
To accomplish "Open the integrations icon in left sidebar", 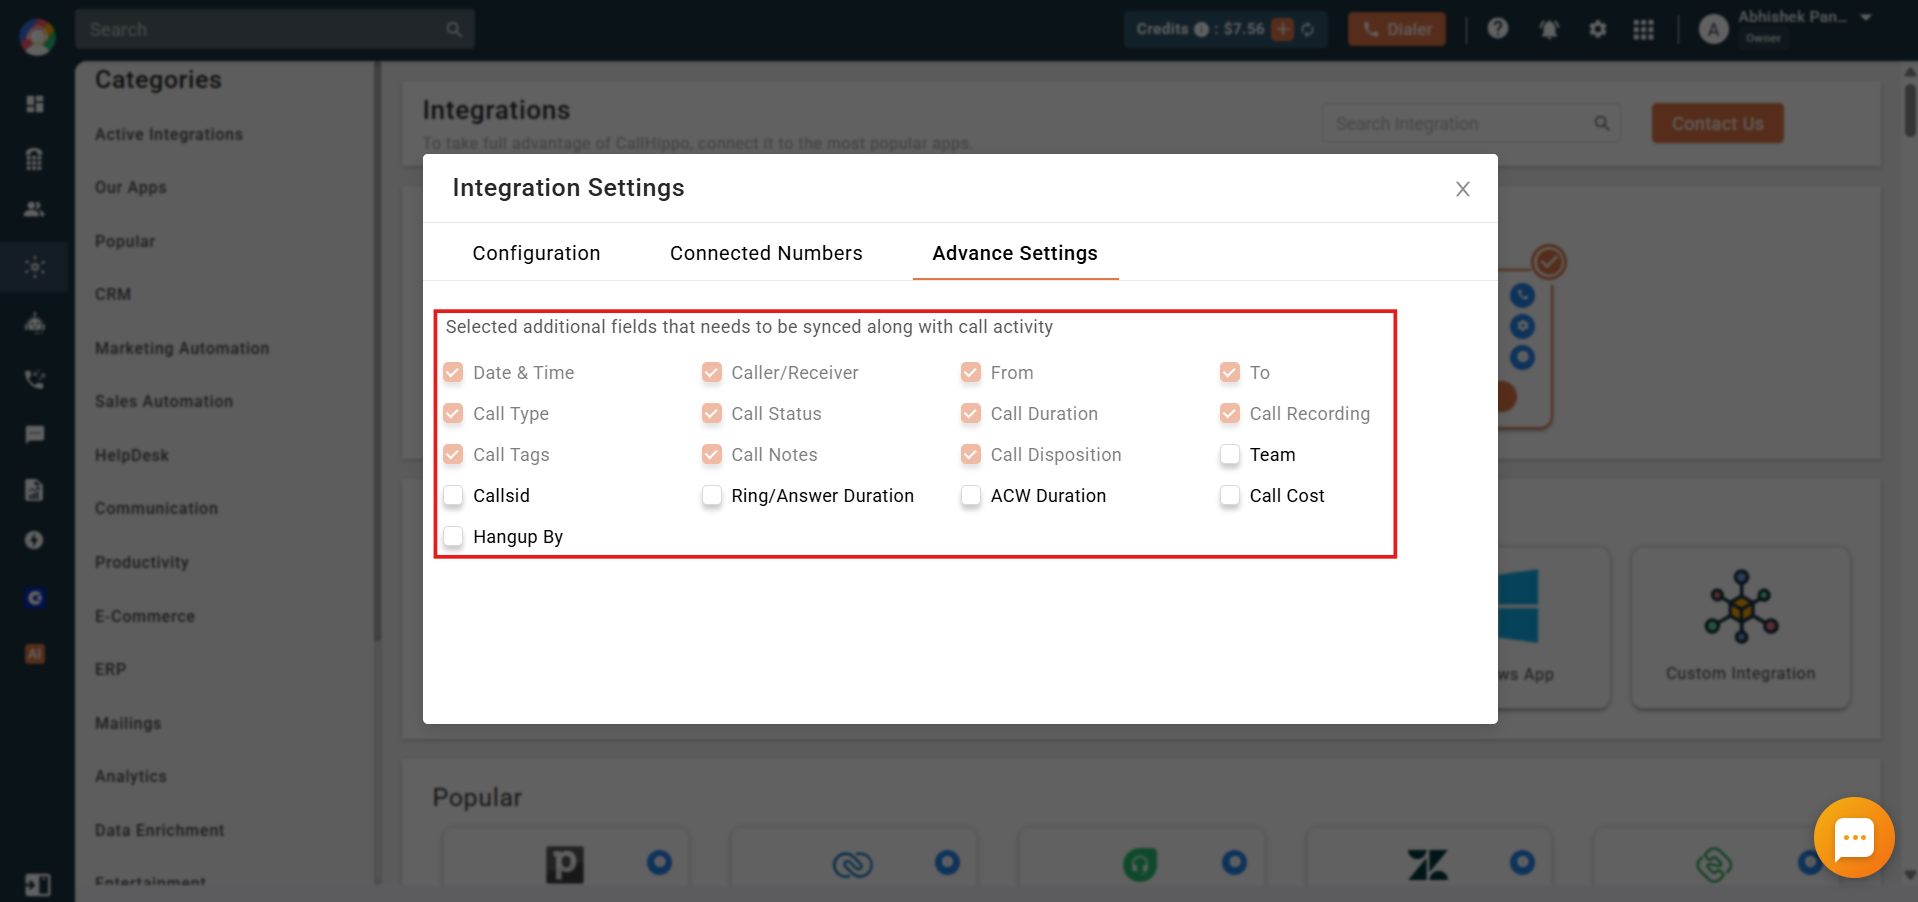I will click(x=35, y=267).
